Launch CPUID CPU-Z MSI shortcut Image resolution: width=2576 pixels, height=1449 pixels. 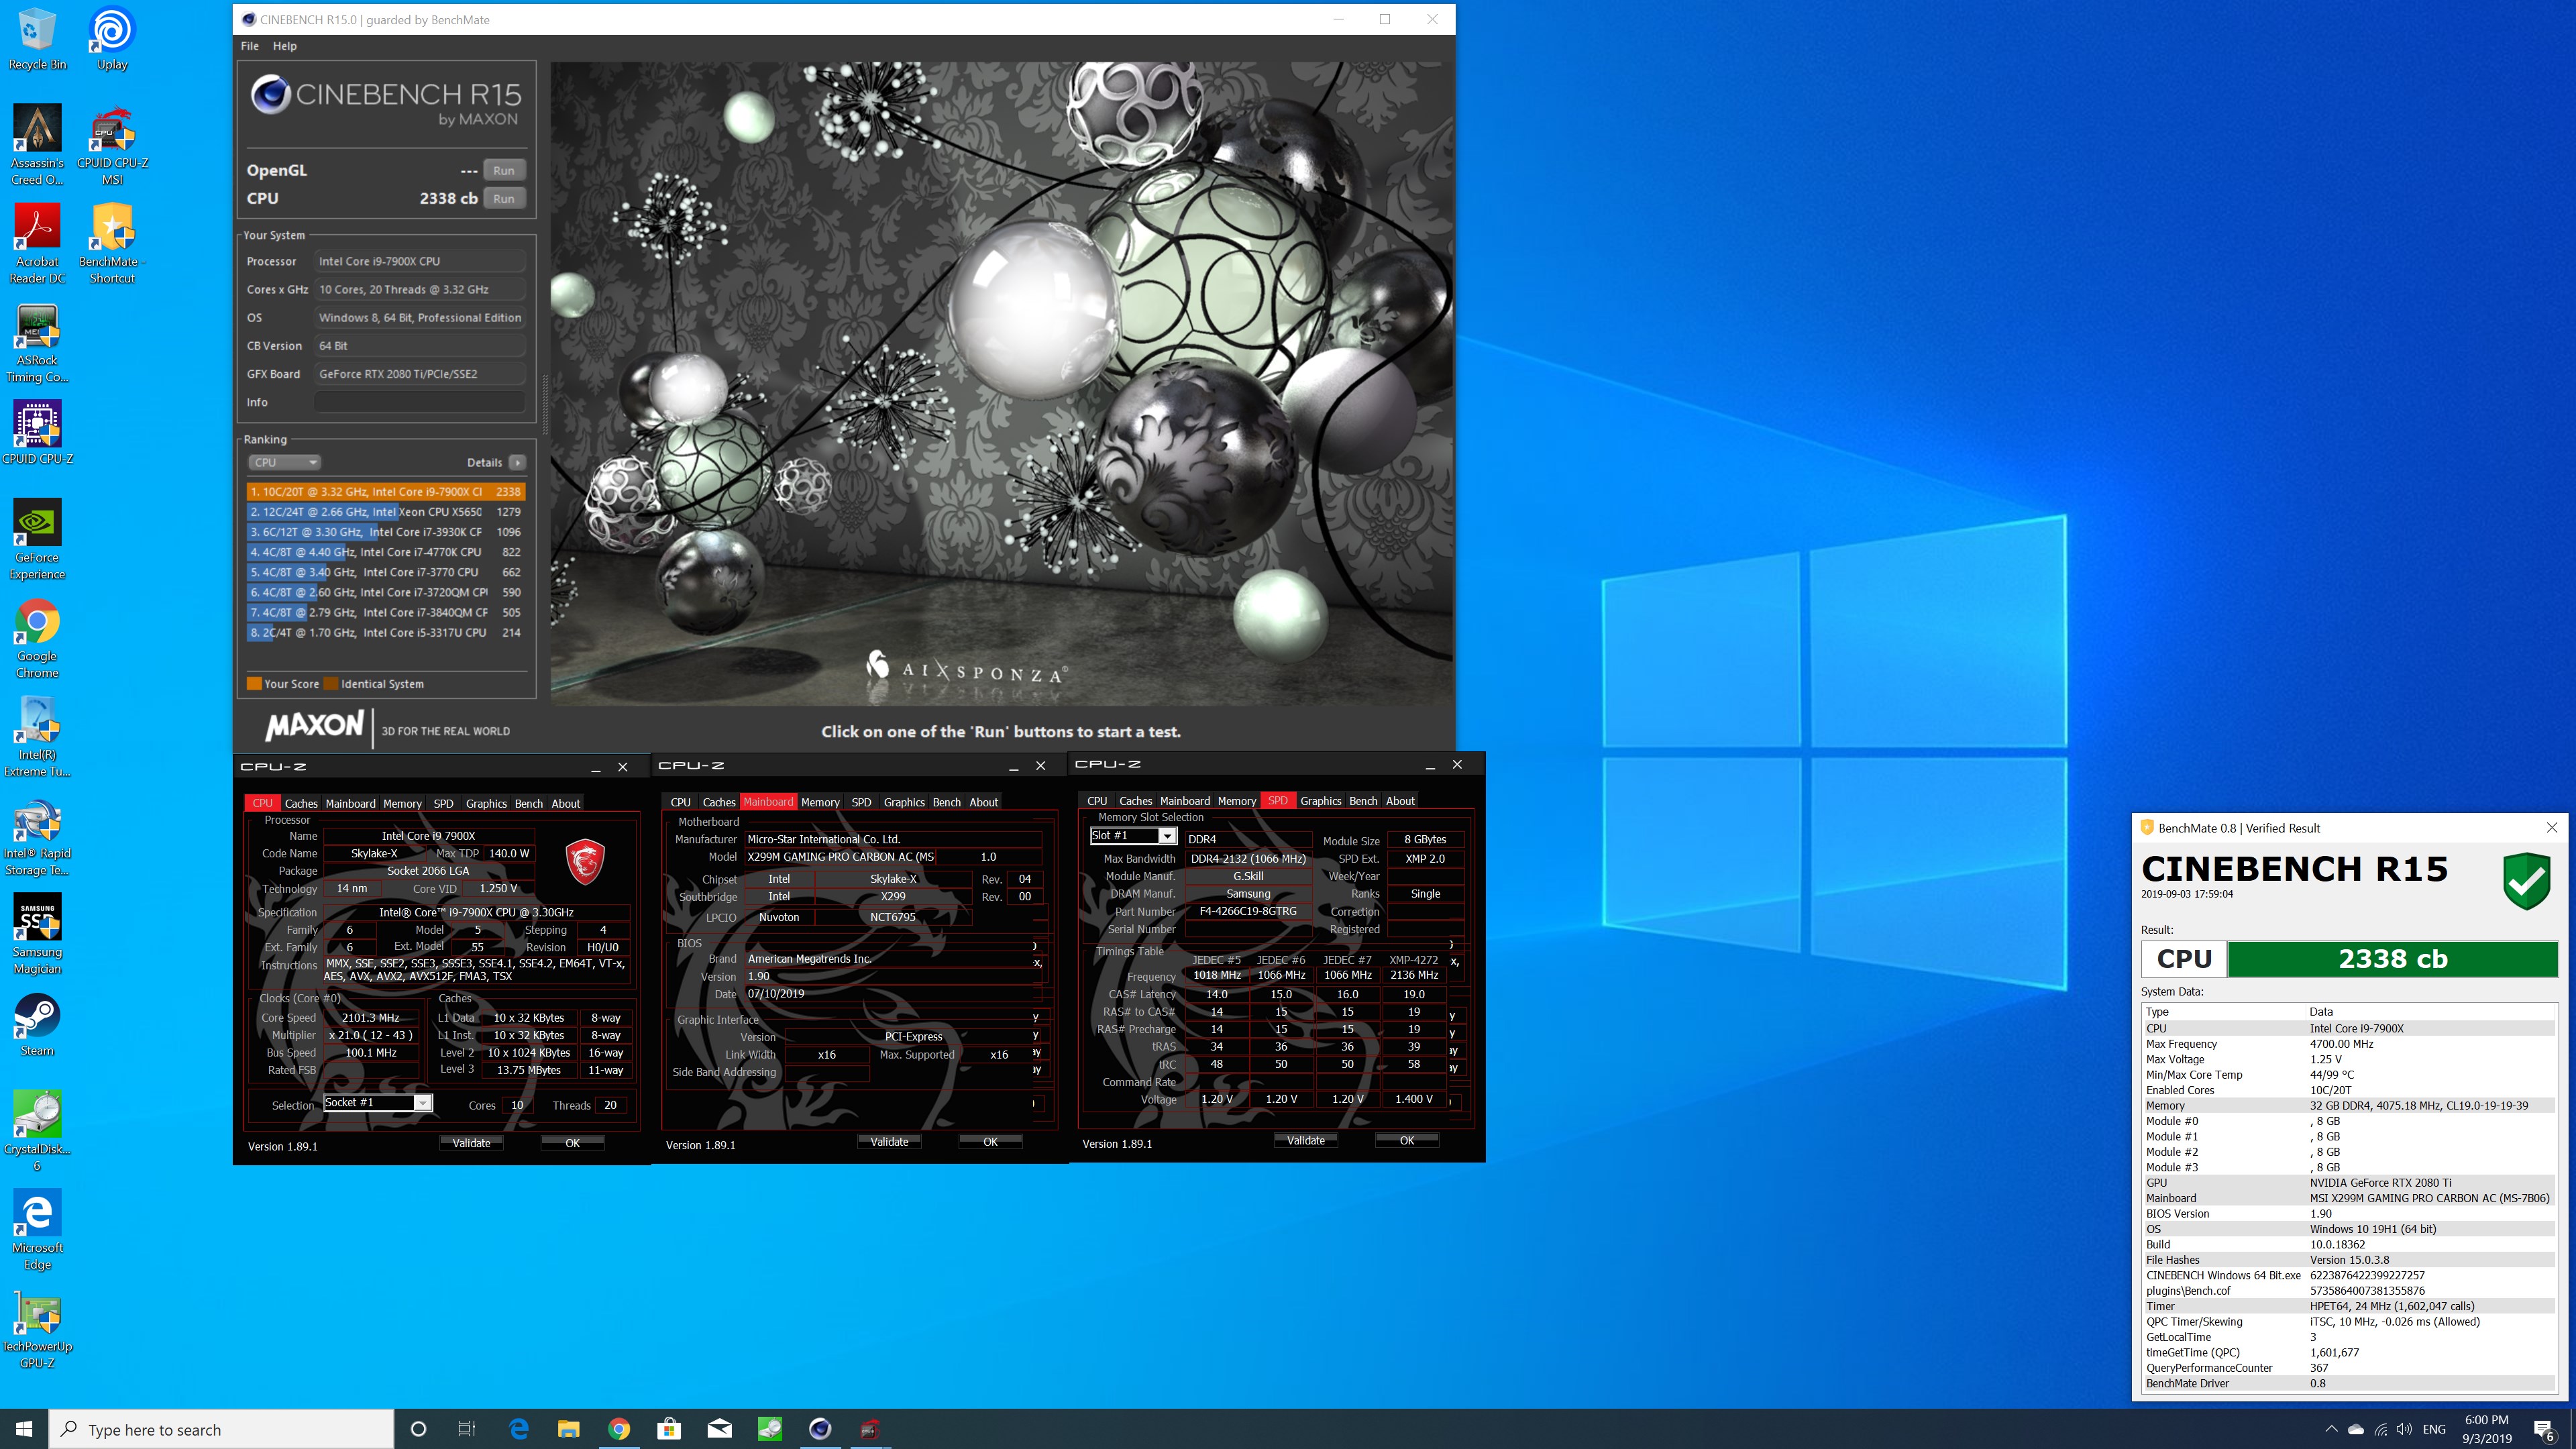click(x=112, y=145)
